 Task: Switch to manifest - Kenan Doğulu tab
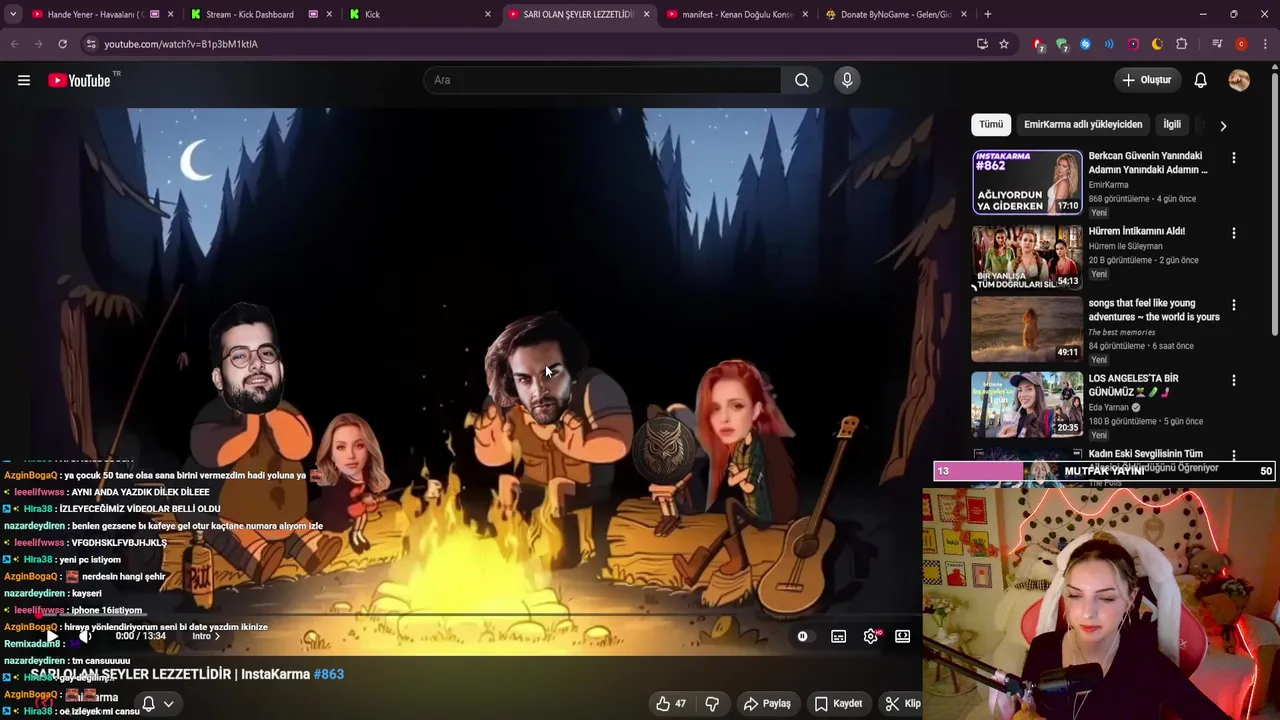tap(738, 14)
